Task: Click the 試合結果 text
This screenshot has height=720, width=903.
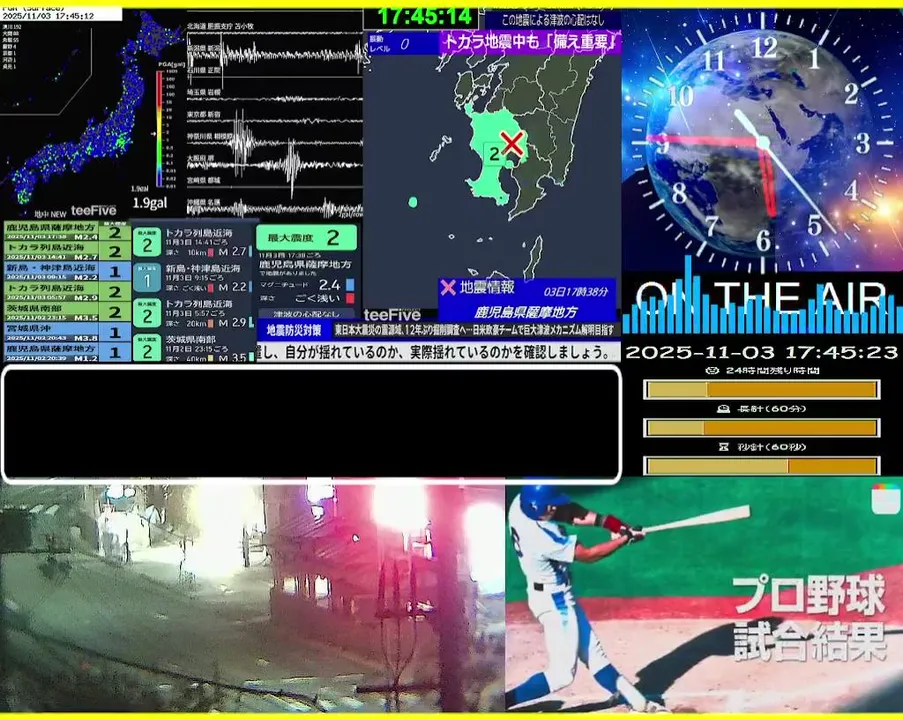Action: coord(811,640)
